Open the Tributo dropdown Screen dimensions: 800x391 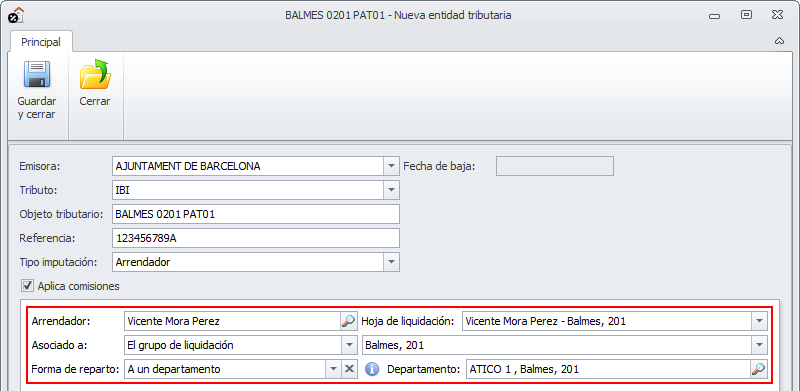(x=391, y=190)
